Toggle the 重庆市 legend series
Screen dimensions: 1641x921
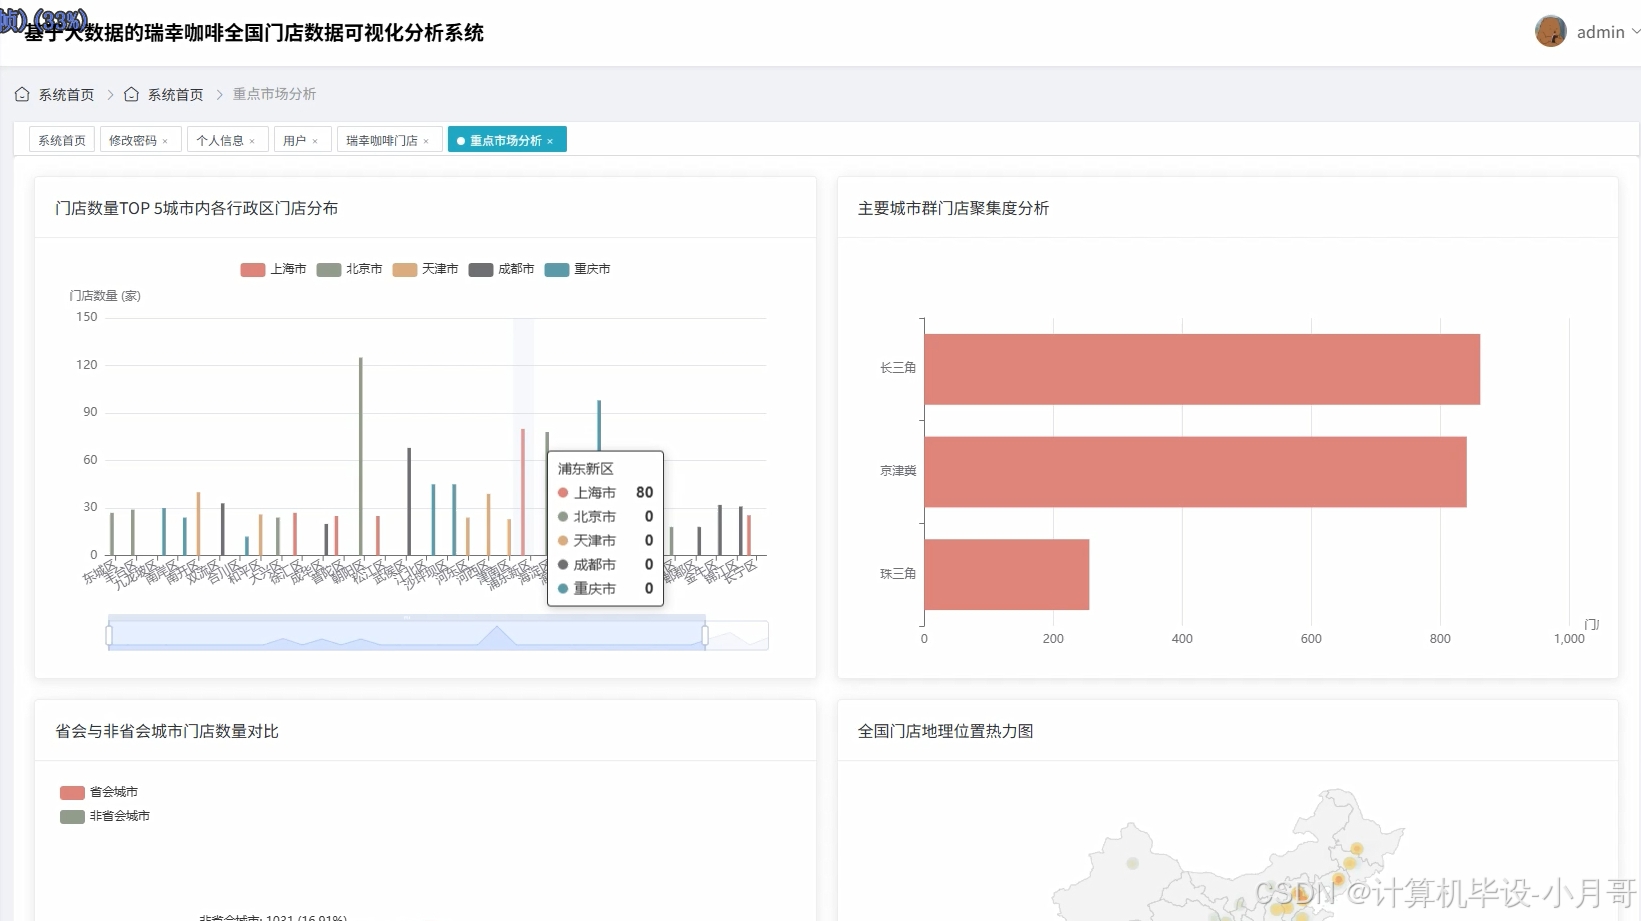577,269
